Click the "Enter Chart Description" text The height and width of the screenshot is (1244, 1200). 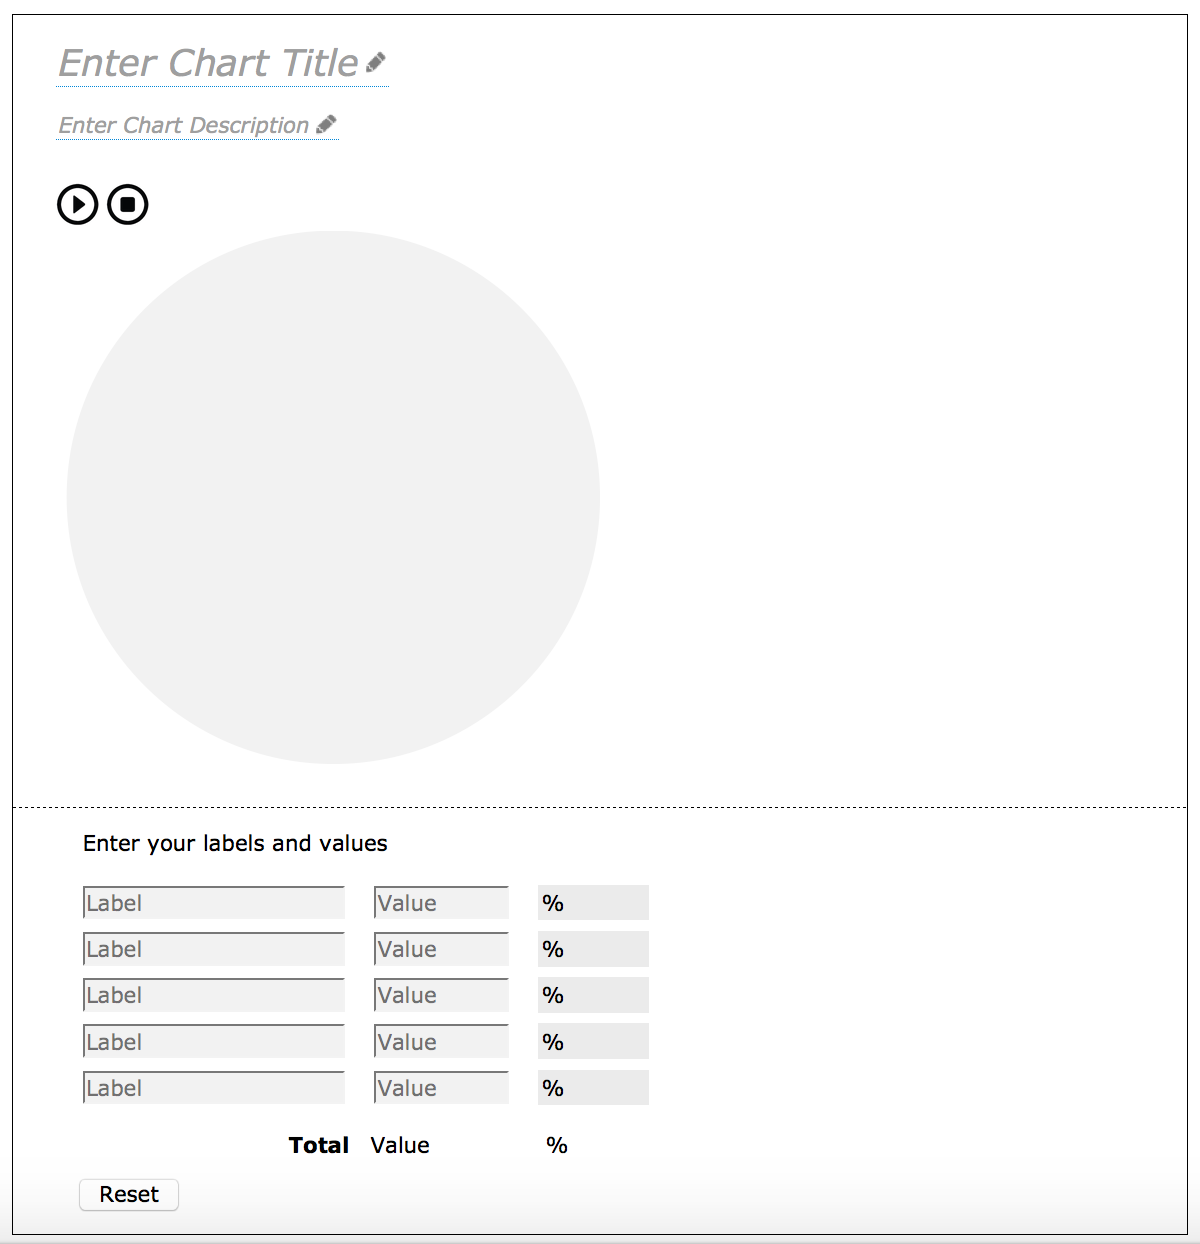tap(184, 125)
